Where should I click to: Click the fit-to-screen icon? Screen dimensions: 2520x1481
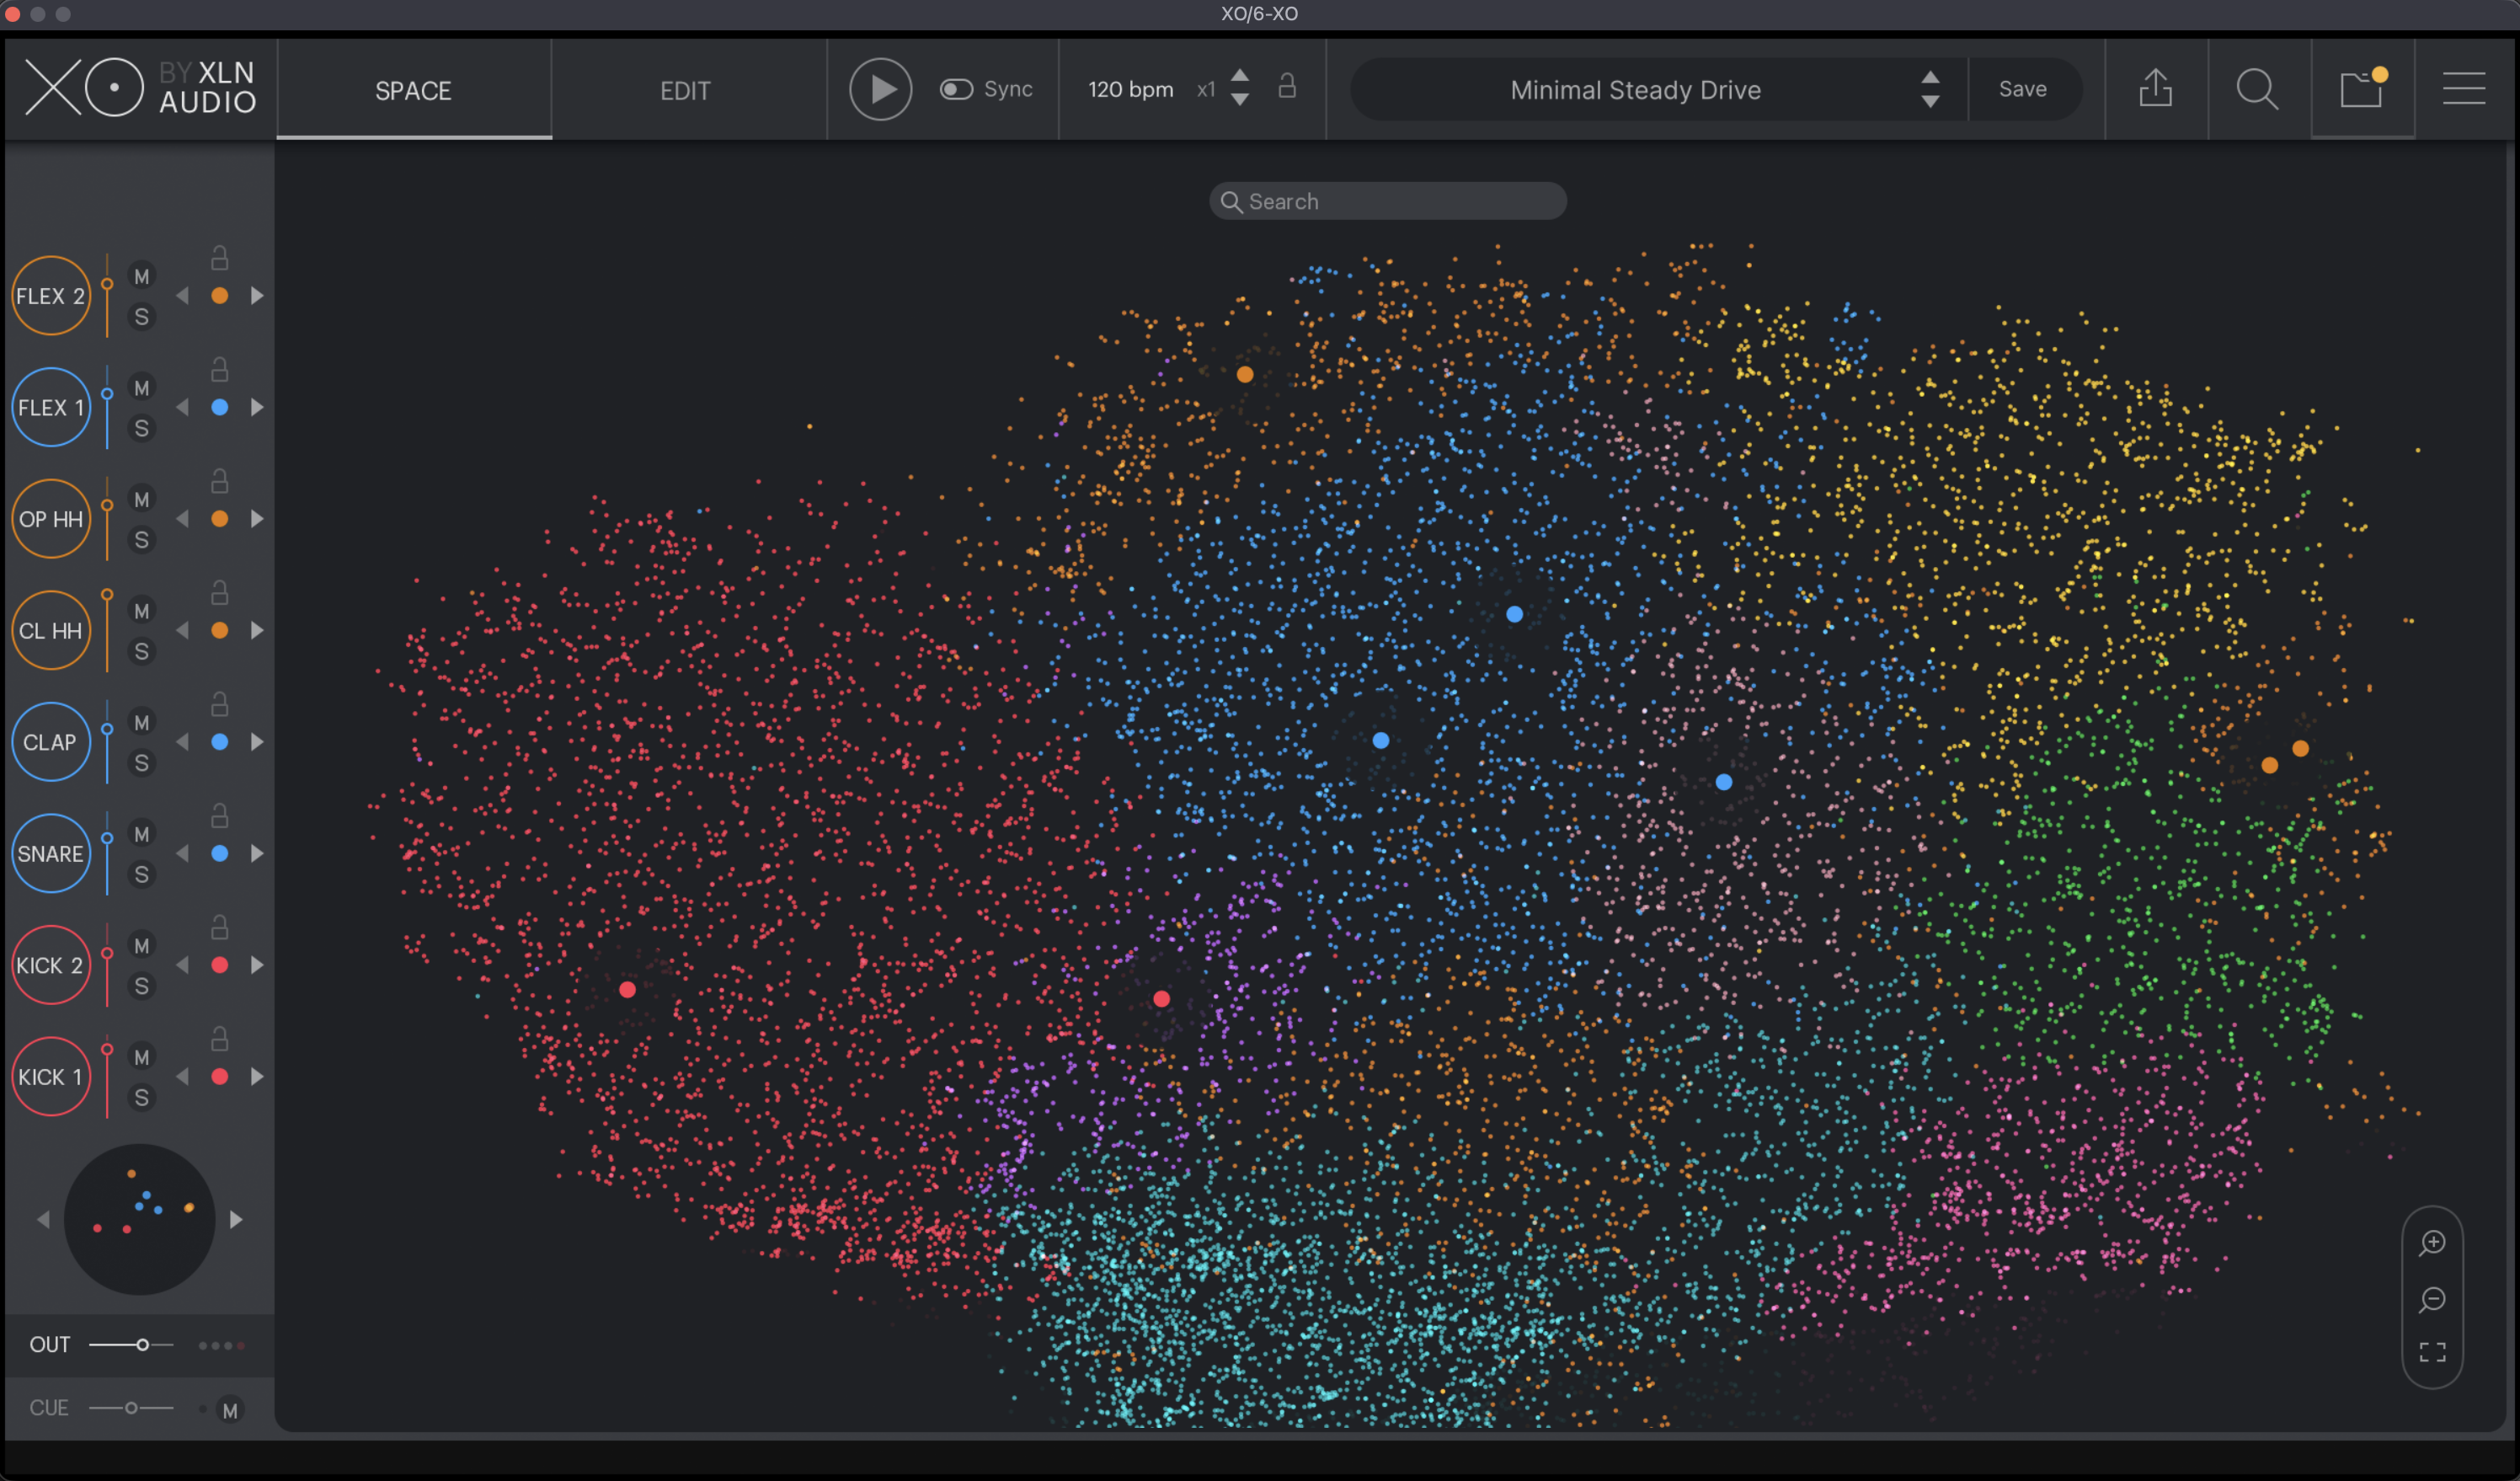click(x=2432, y=1353)
